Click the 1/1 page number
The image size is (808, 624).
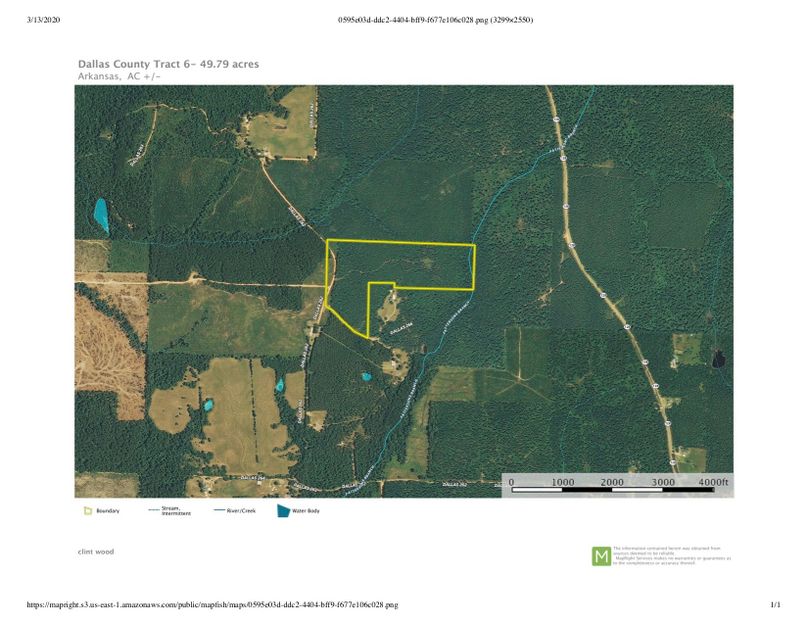[774, 605]
